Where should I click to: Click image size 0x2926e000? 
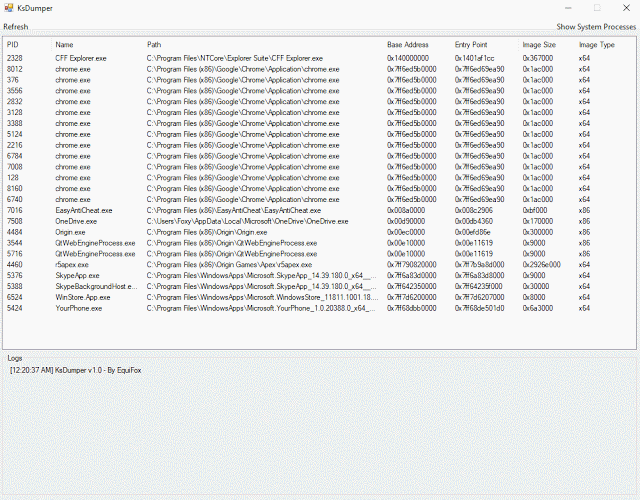[x=541, y=265]
